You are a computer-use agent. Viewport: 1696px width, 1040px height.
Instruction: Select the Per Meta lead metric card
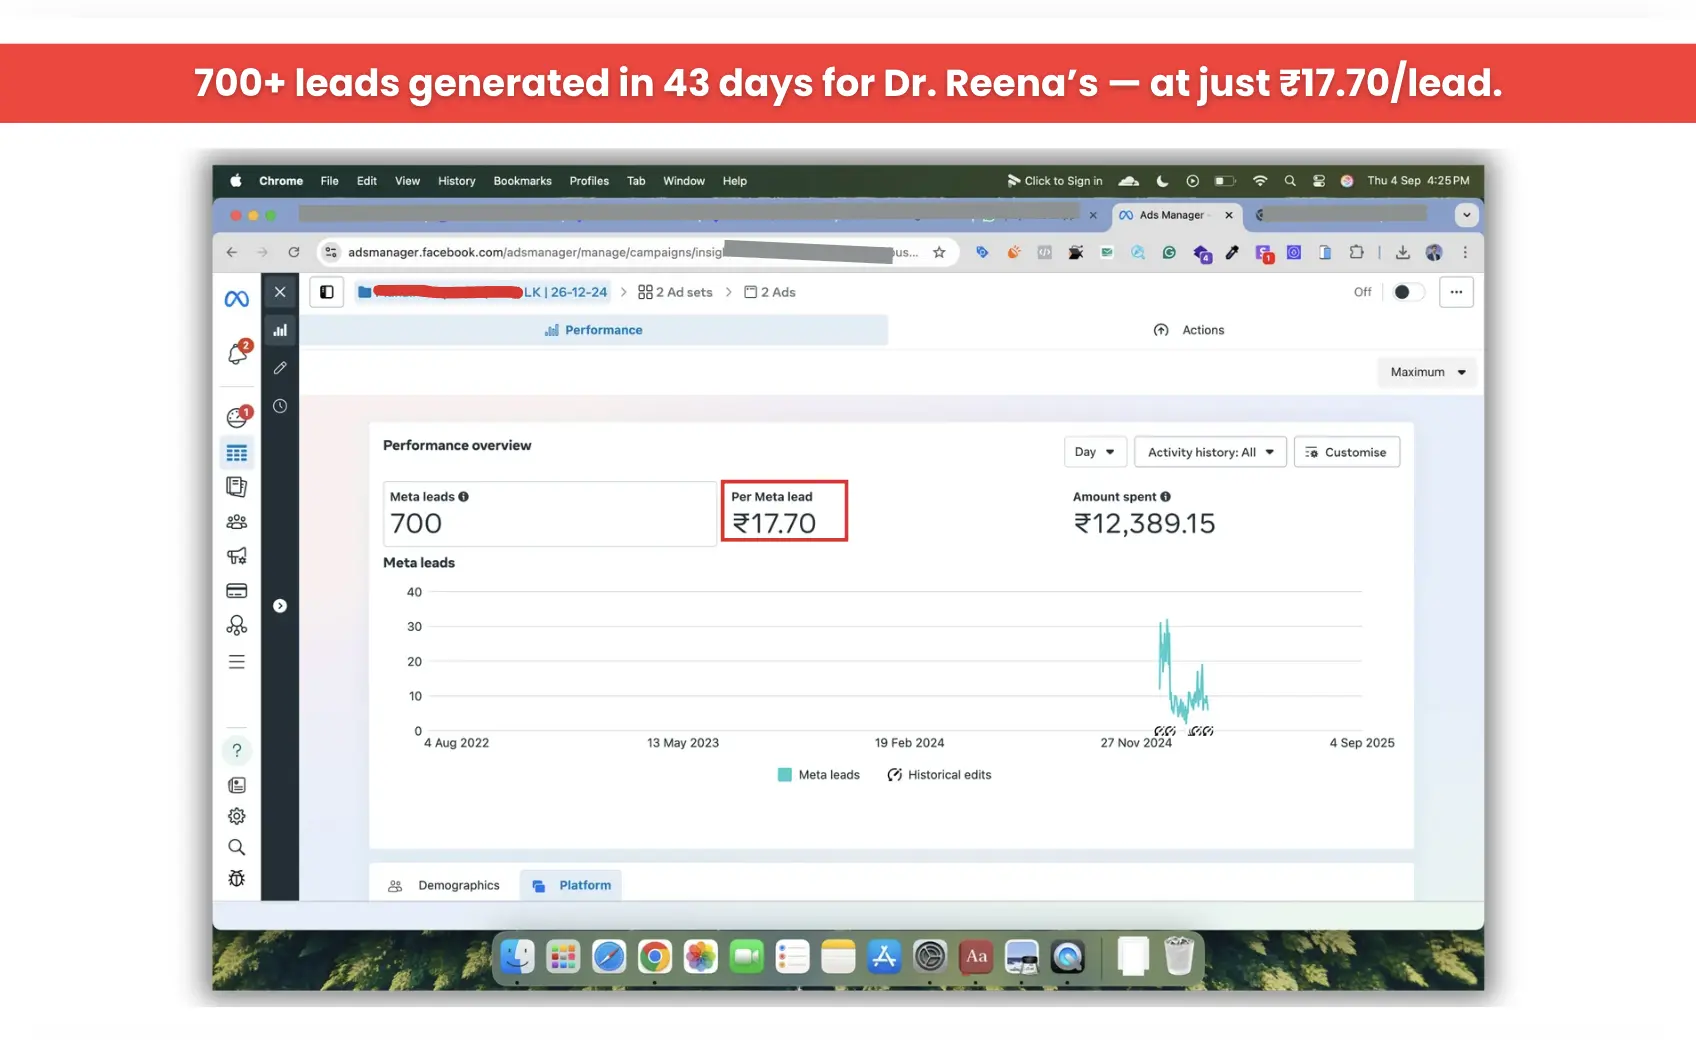[x=784, y=511]
